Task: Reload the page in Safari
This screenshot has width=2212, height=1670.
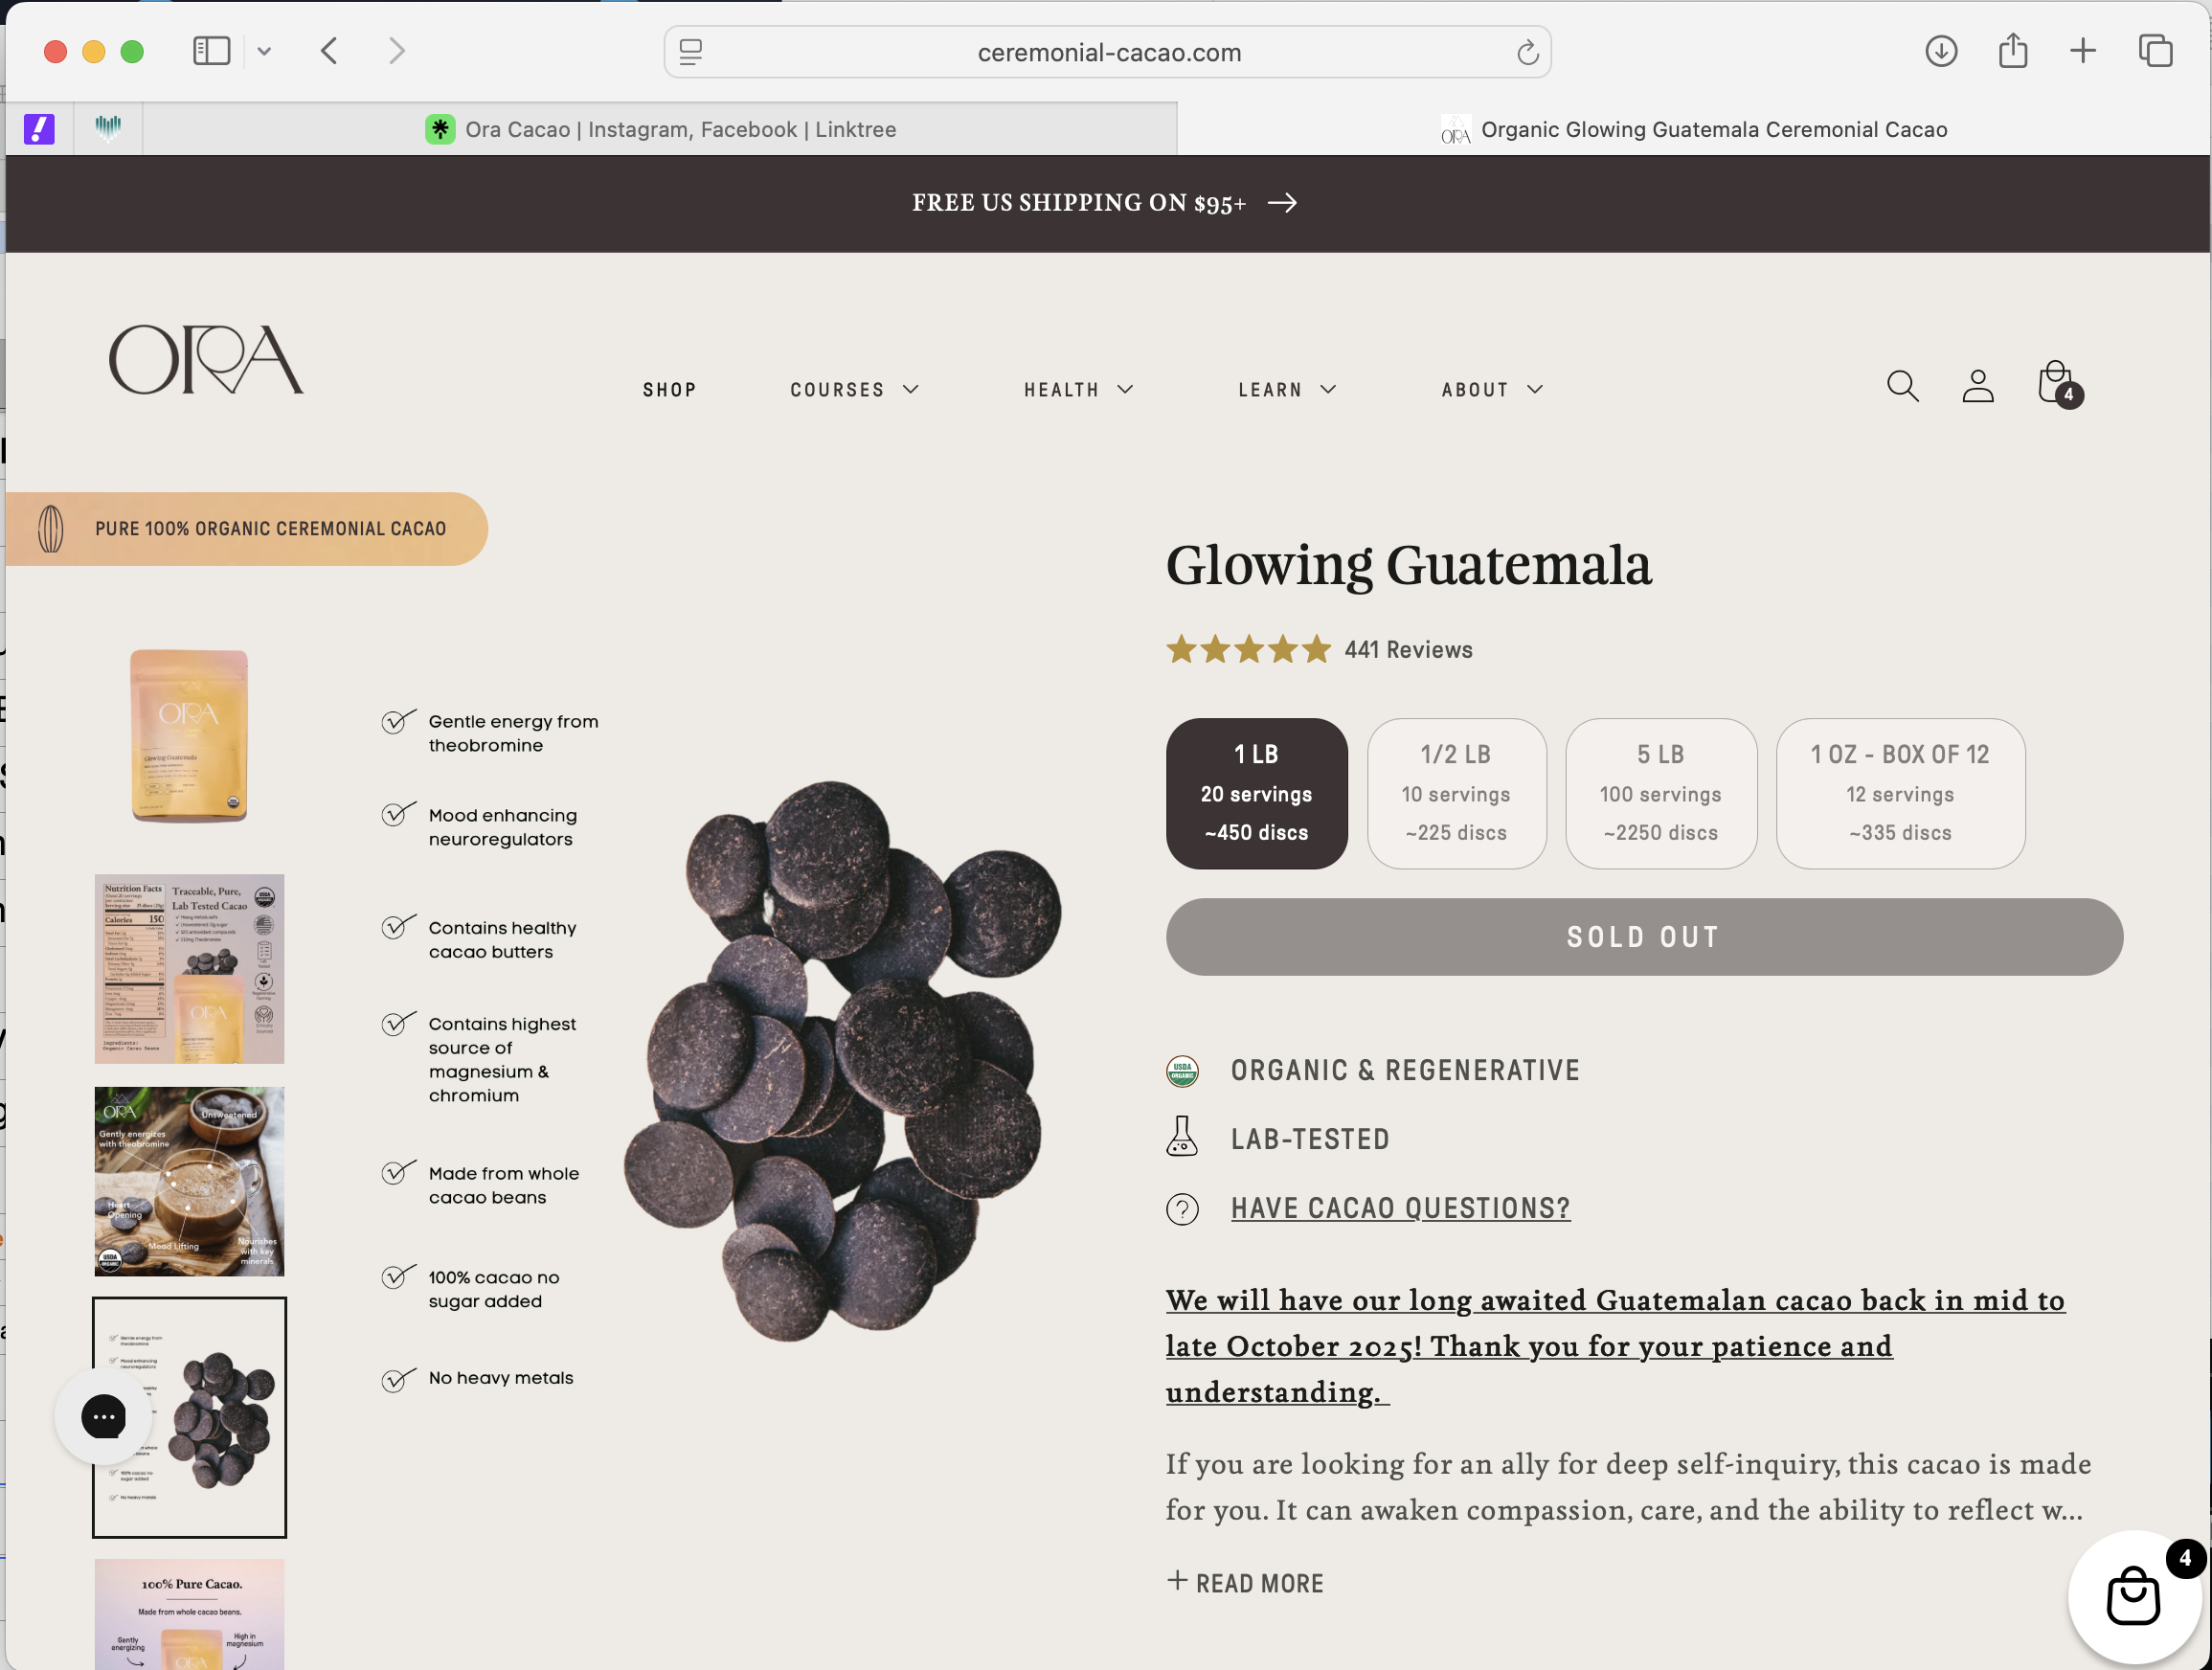Action: pos(1527,52)
